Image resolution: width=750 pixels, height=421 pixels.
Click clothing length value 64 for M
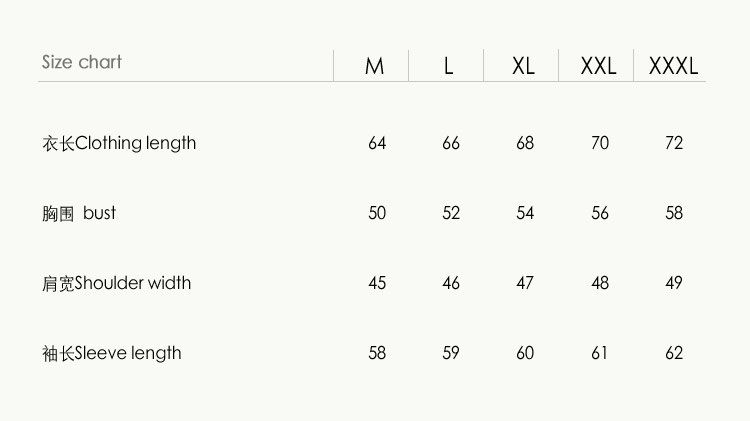click(x=377, y=143)
